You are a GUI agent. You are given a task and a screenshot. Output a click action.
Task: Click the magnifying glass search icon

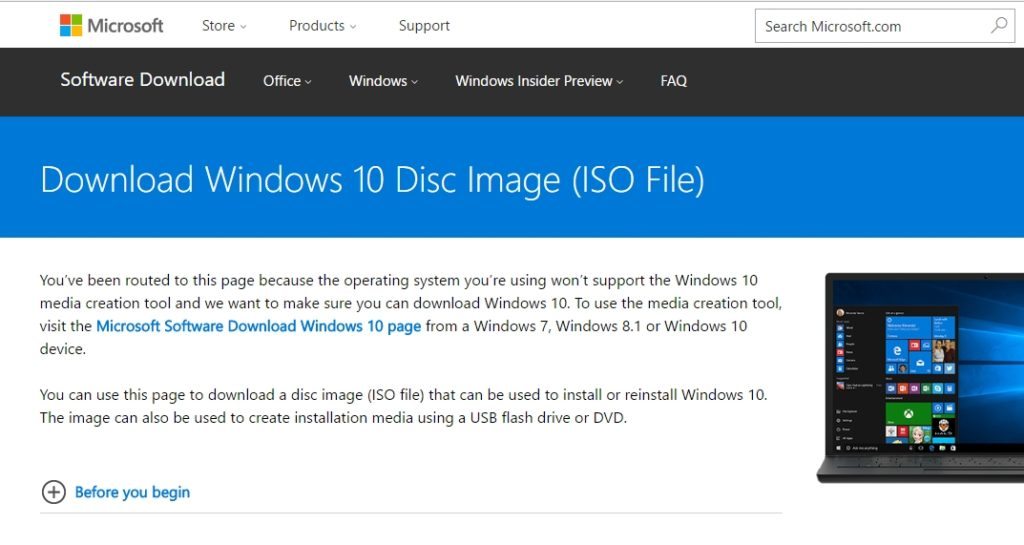pos(999,26)
